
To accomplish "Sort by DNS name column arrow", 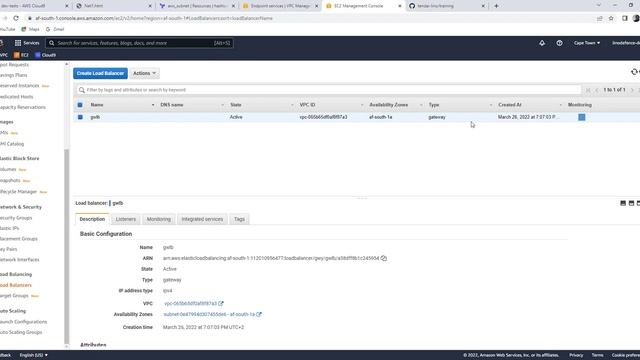I will (x=222, y=105).
